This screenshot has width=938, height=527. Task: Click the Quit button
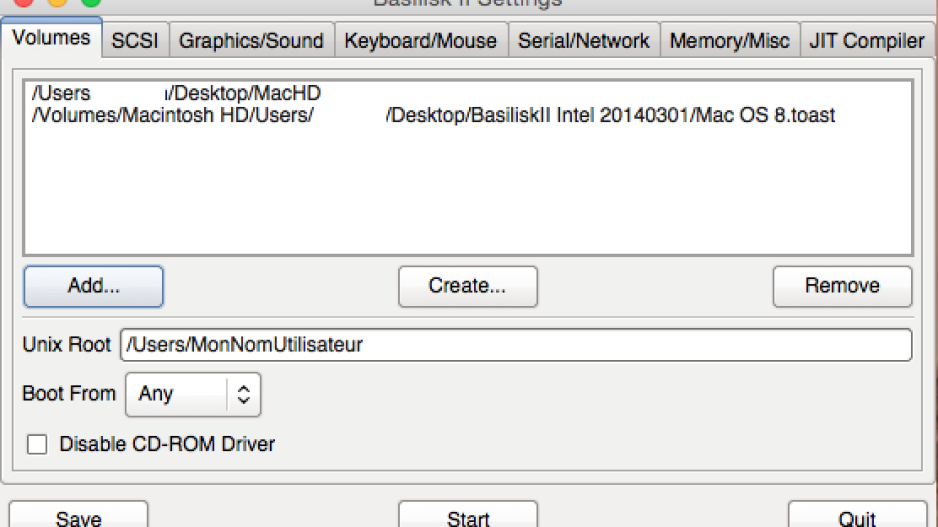(x=857, y=516)
